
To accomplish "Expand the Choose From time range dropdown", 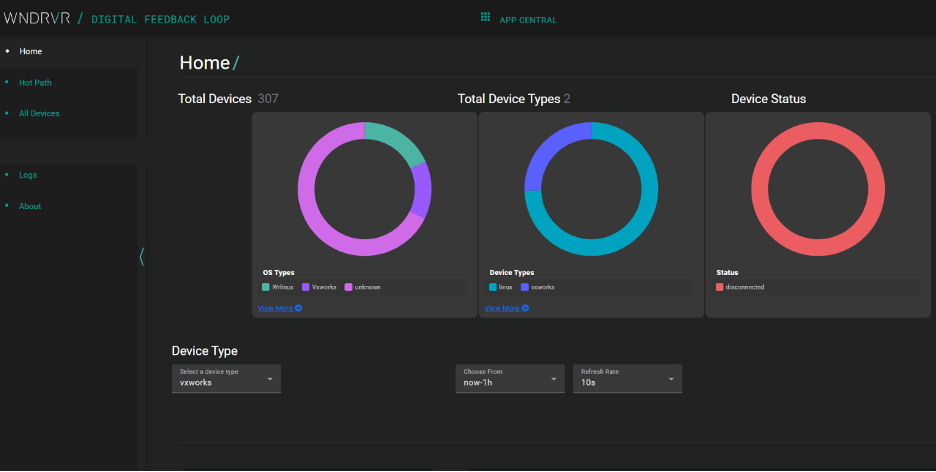I will pos(509,378).
